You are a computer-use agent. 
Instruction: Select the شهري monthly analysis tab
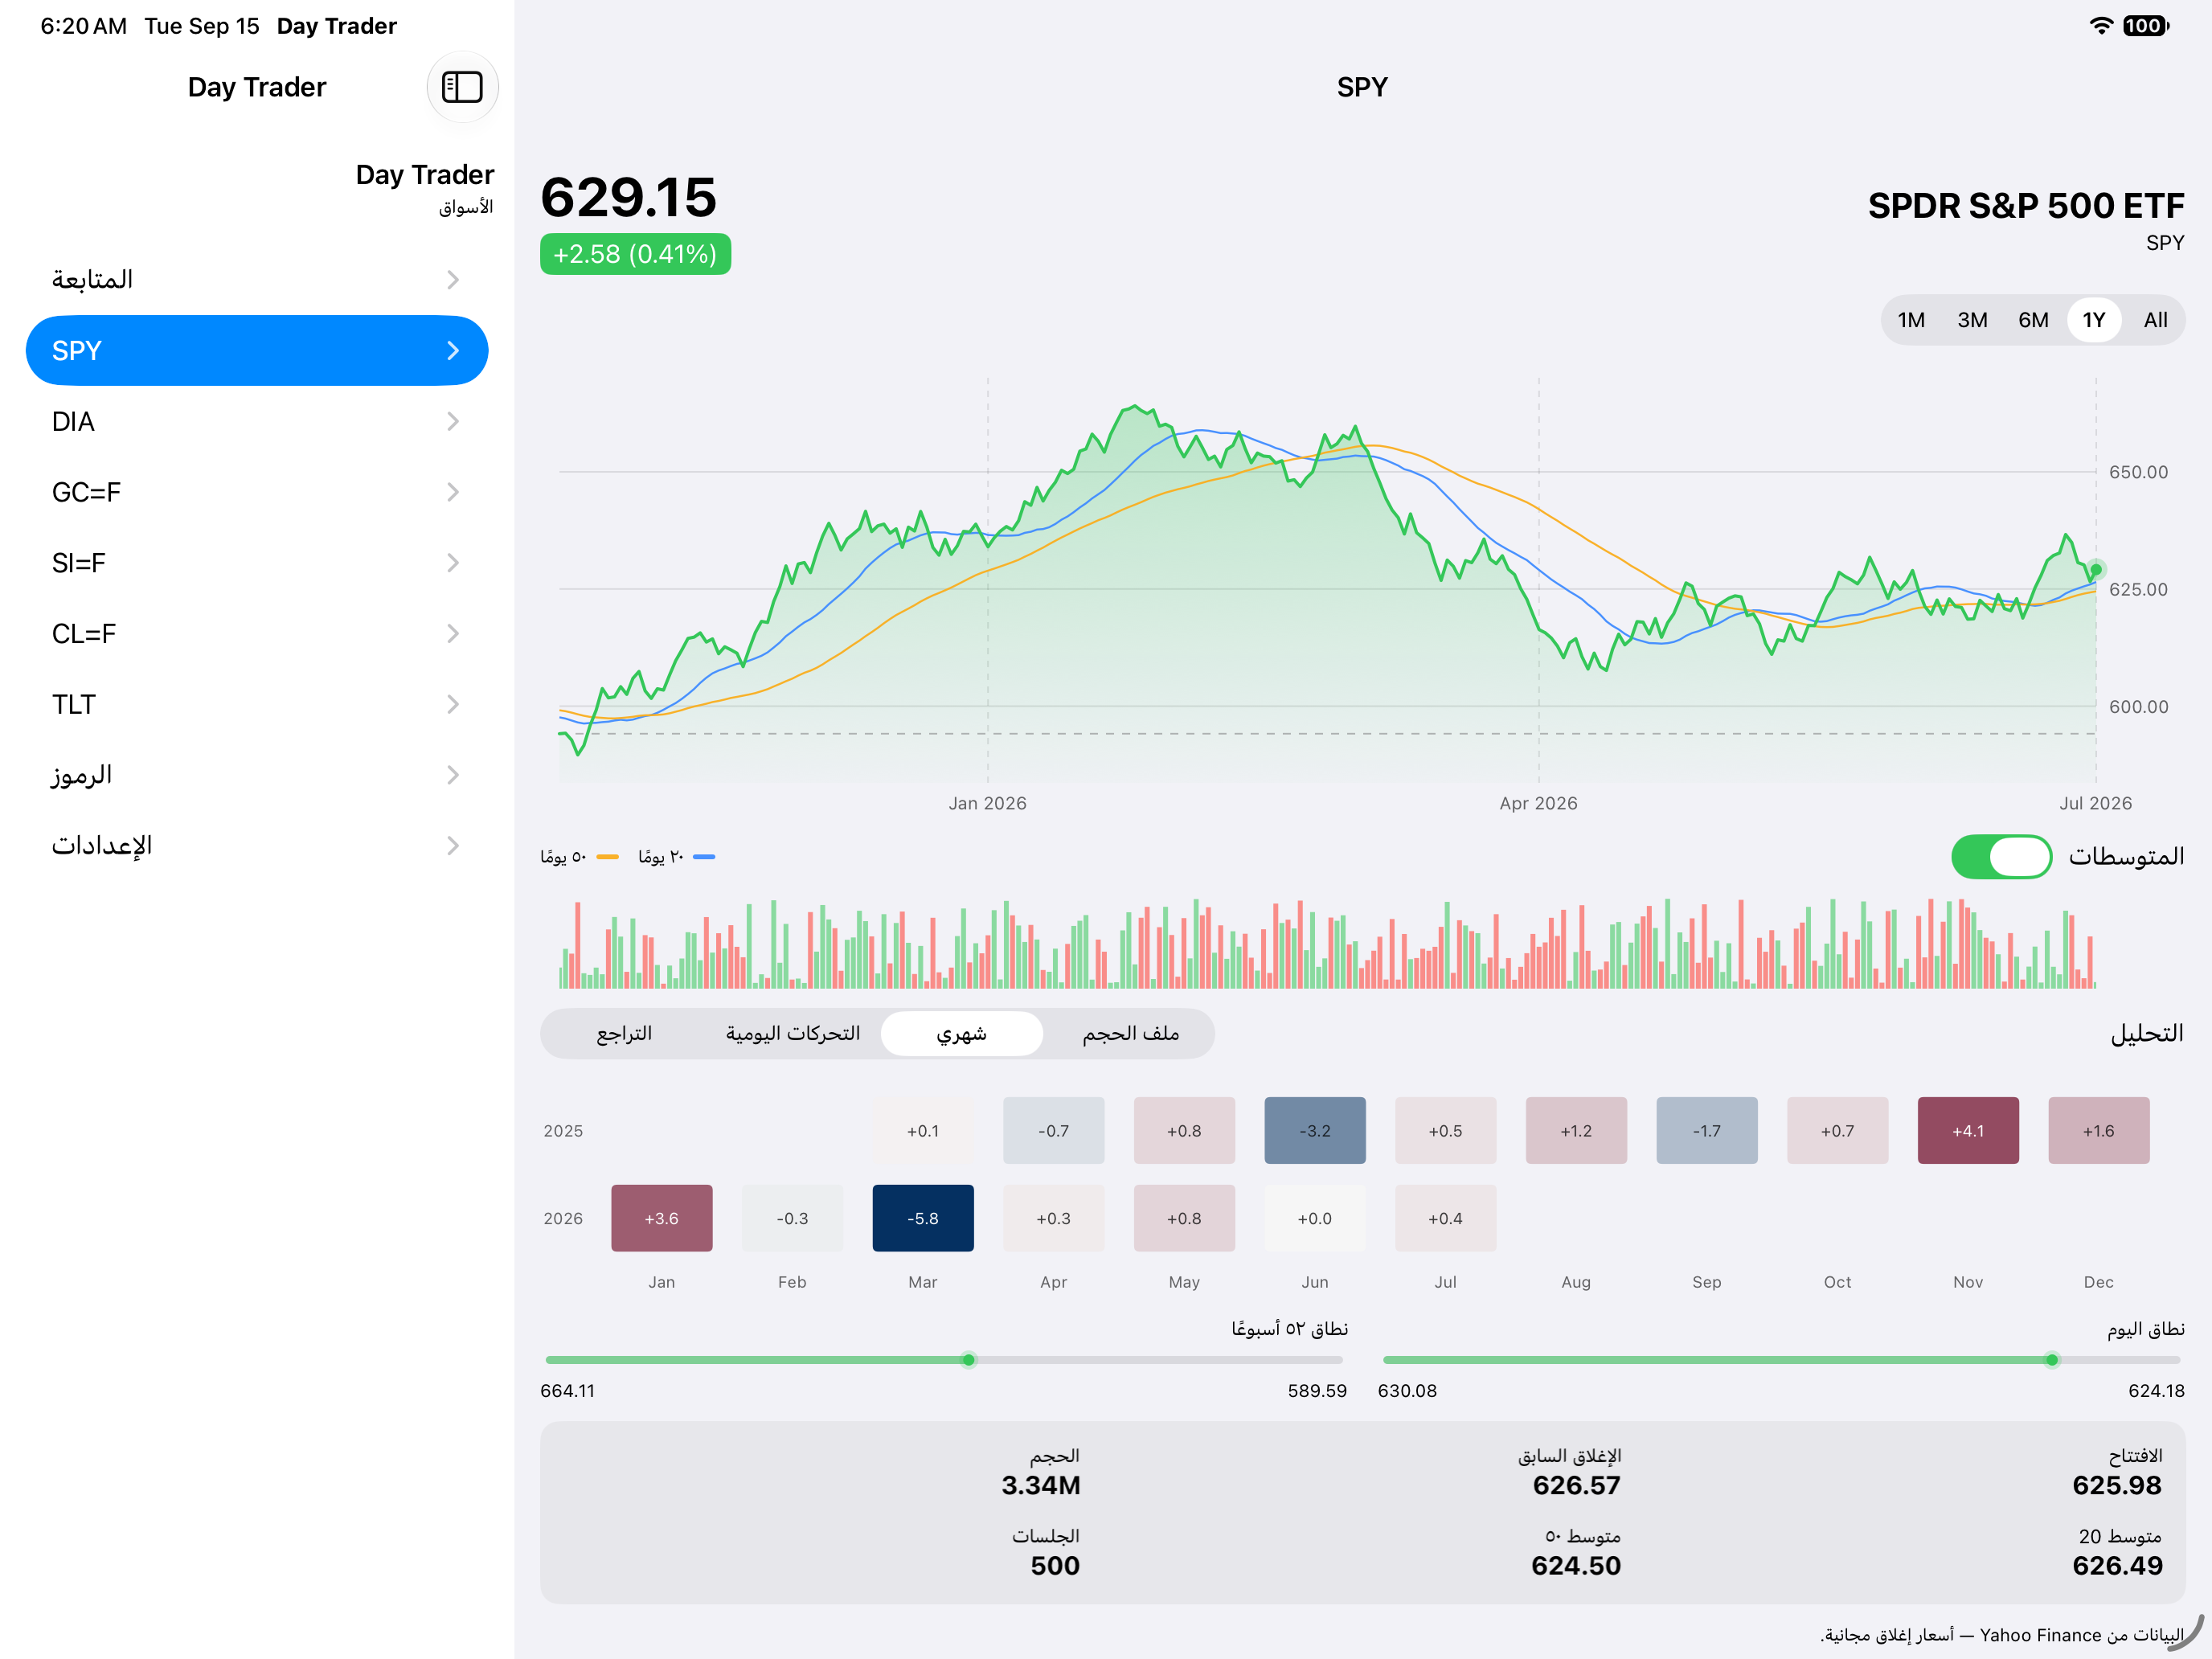(961, 1033)
